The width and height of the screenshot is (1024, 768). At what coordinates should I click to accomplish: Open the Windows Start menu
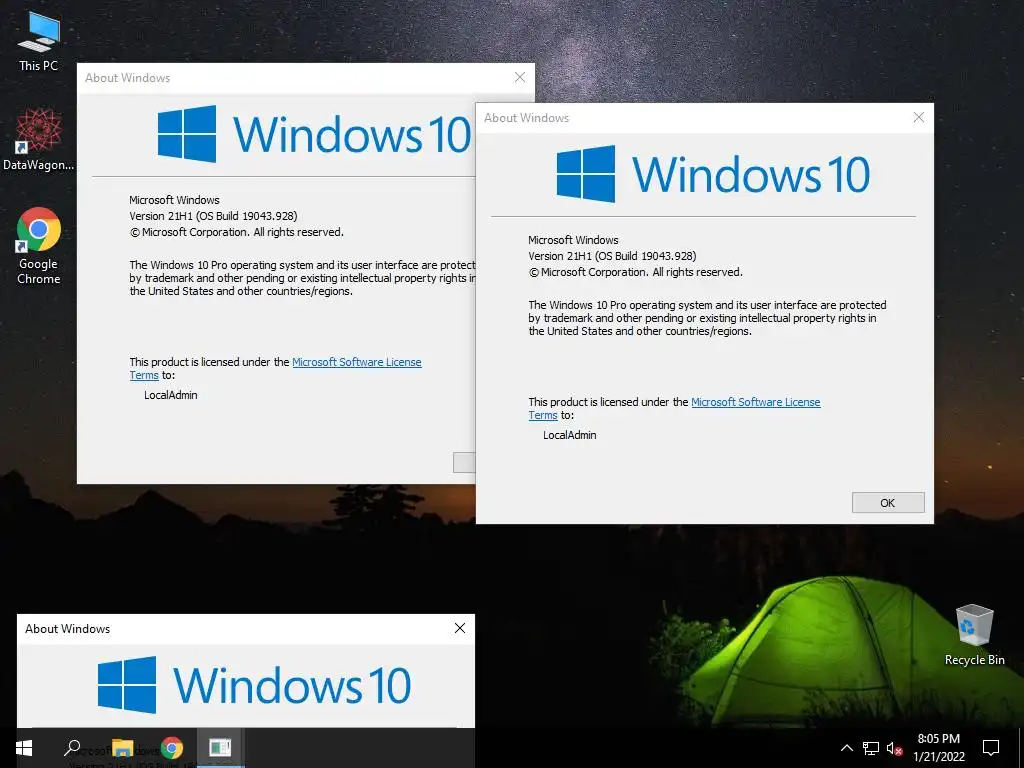point(24,748)
